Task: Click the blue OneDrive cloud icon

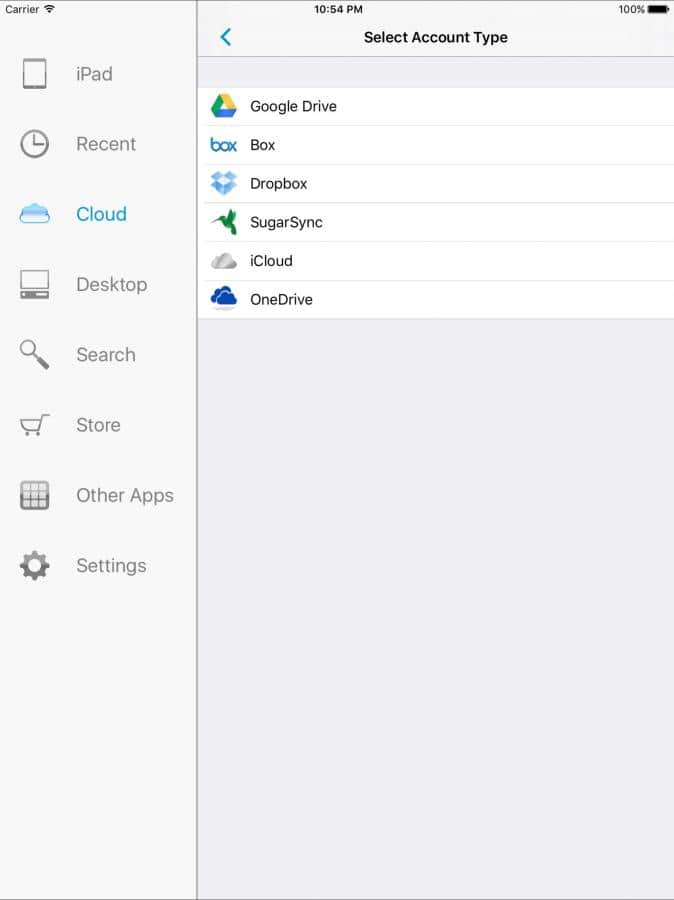Action: 223,299
